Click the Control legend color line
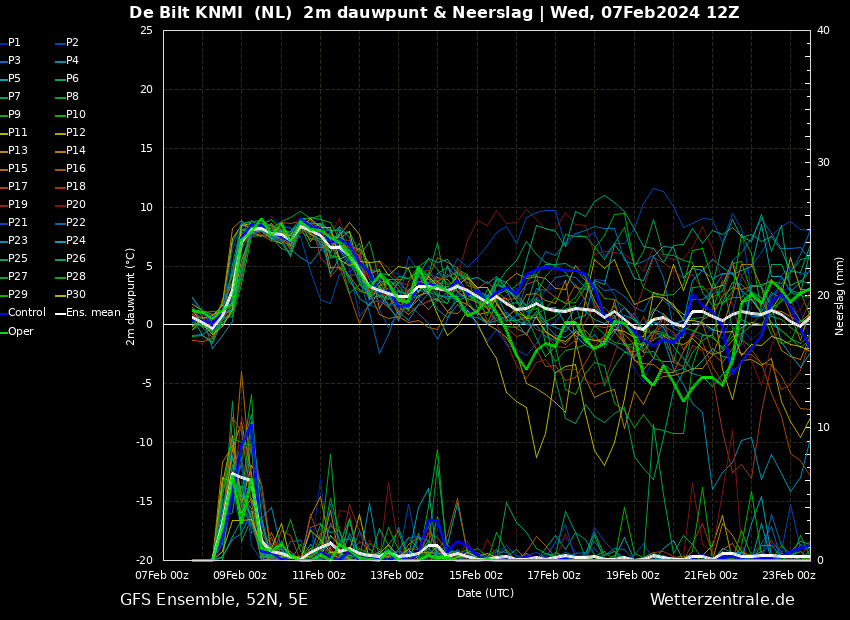 [3, 313]
